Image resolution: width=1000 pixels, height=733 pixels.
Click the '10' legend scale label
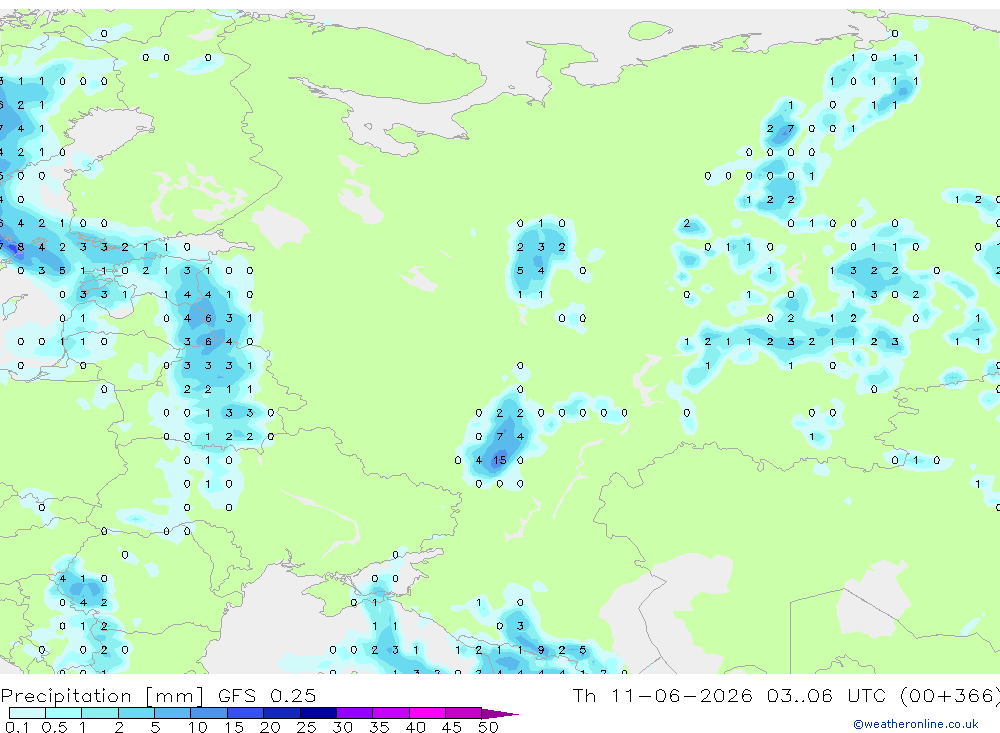point(197,727)
